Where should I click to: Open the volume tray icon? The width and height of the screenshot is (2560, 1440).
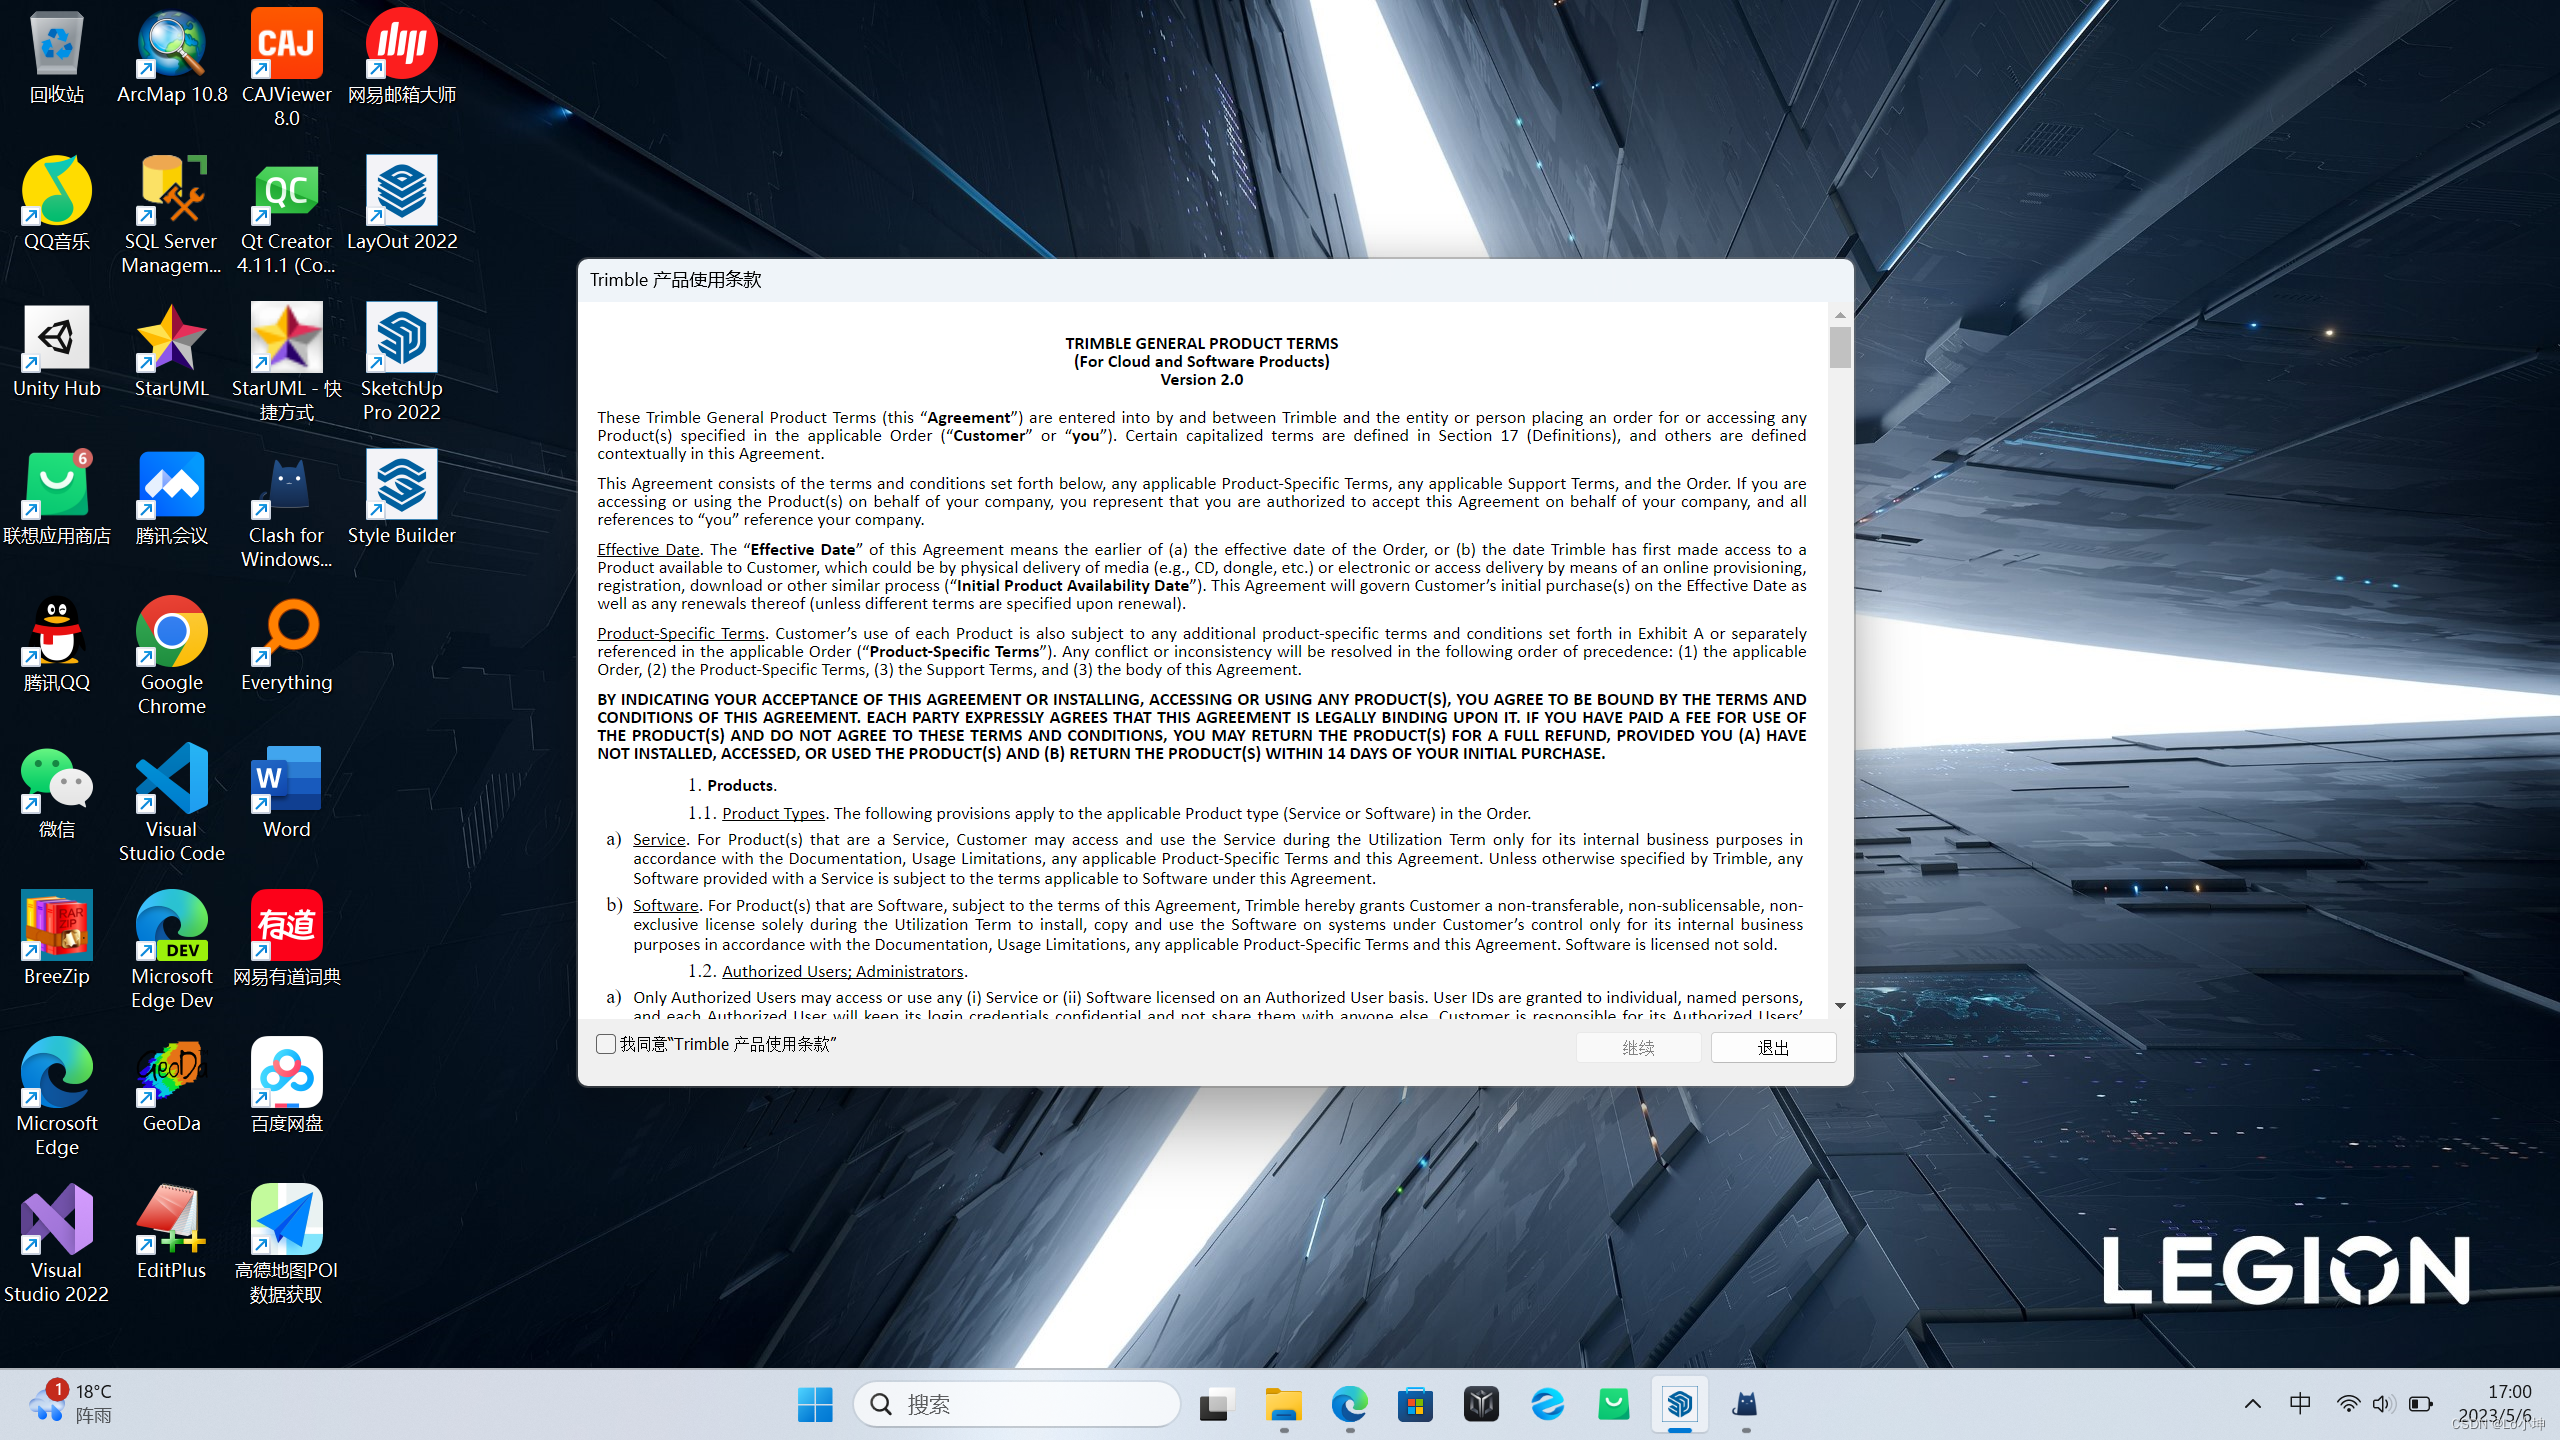point(2383,1404)
